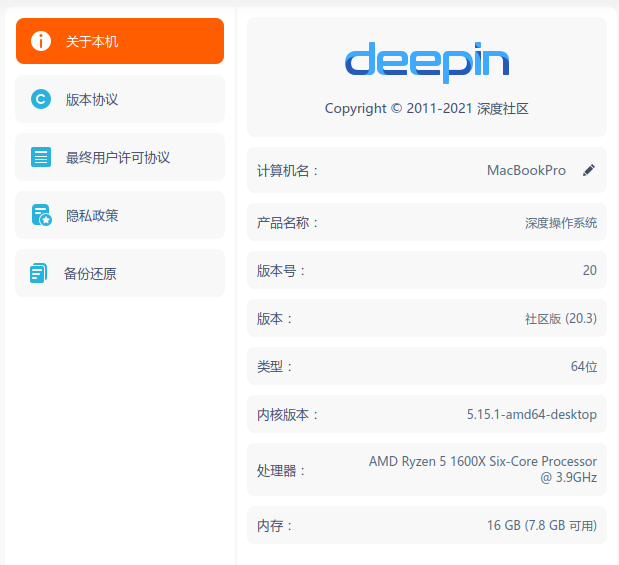619x565 pixels.
Task: Click the 内存 label
Action: 274,526
